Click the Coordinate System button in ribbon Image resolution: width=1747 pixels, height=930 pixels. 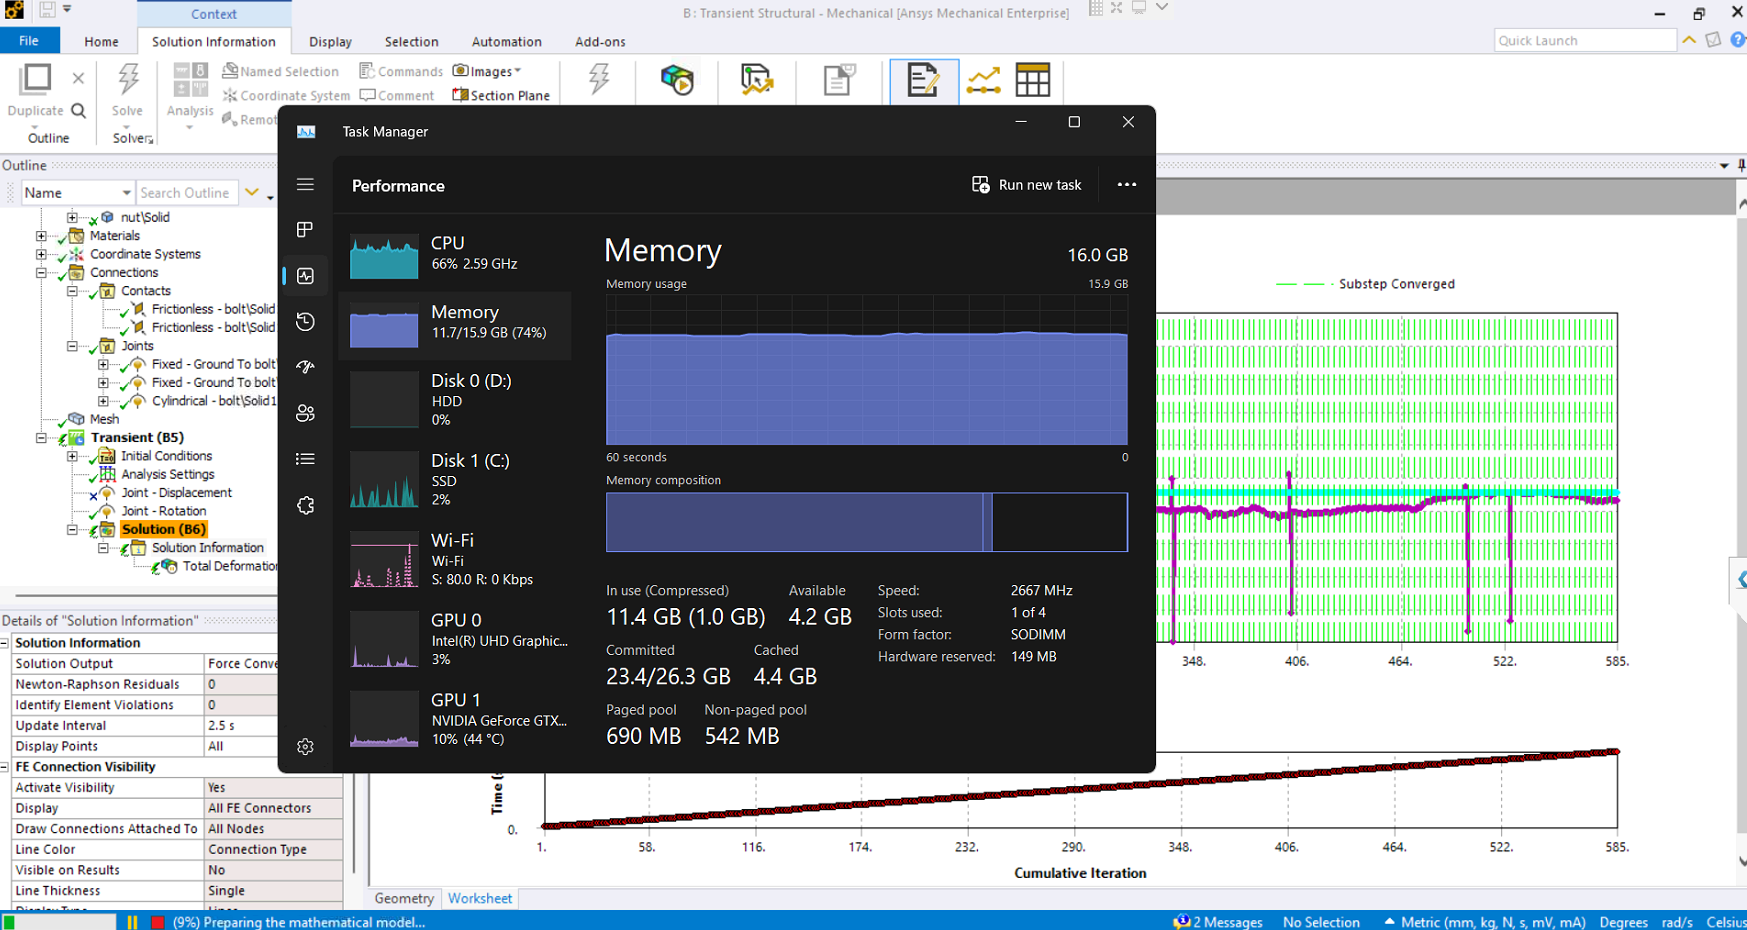[286, 95]
